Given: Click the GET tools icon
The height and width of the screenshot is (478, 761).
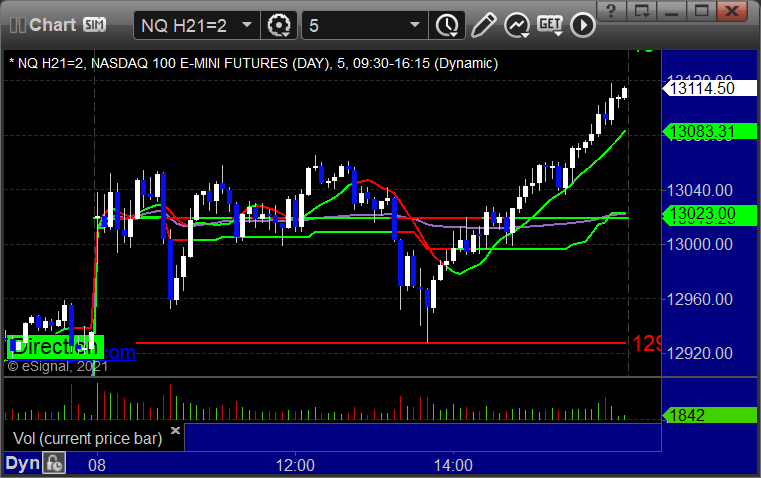Looking at the screenshot, I should tap(549, 25).
